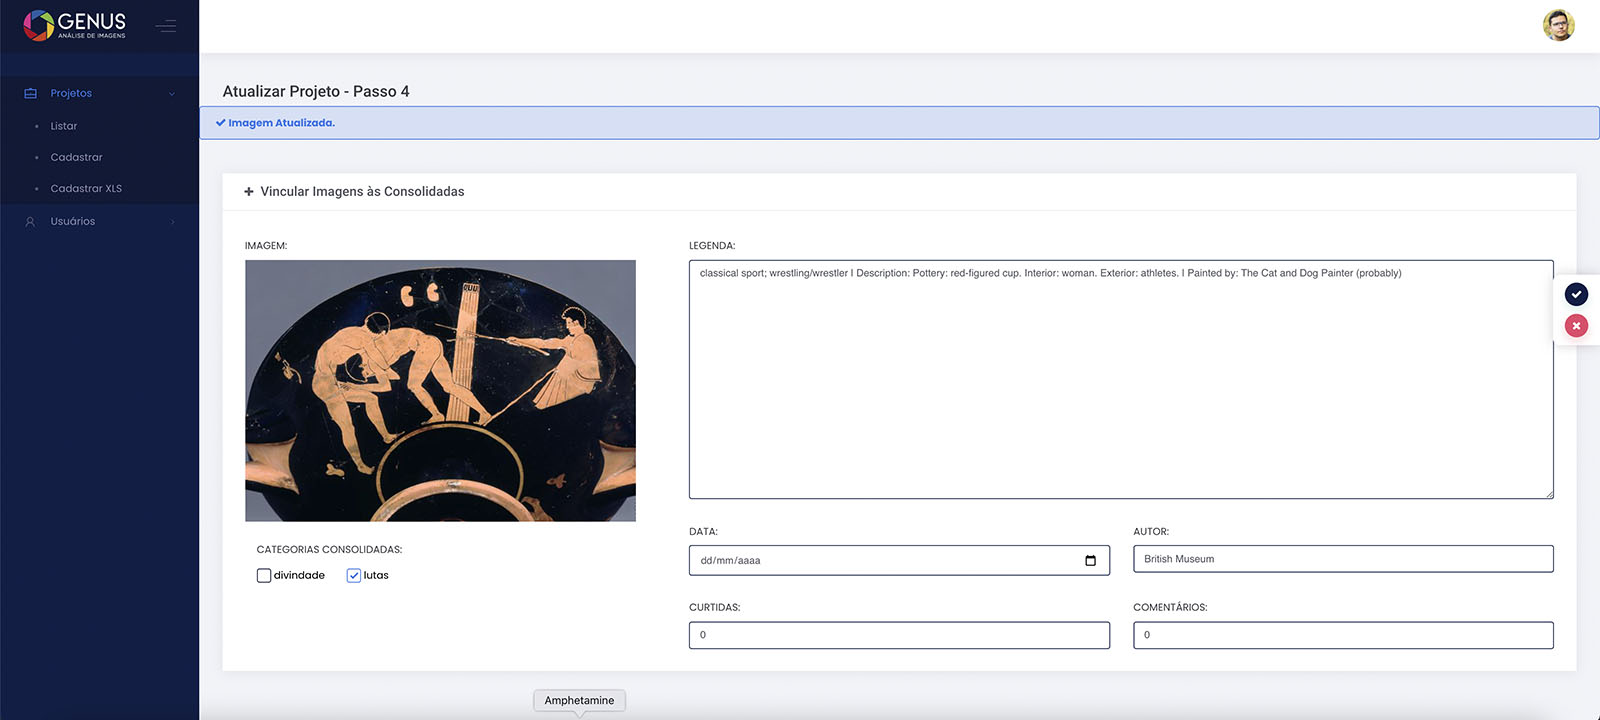Open the user profile avatar

point(1558,26)
